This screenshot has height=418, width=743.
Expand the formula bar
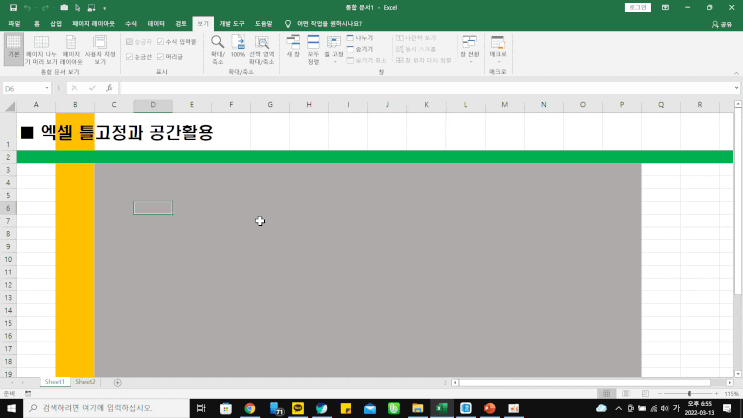pos(736,88)
